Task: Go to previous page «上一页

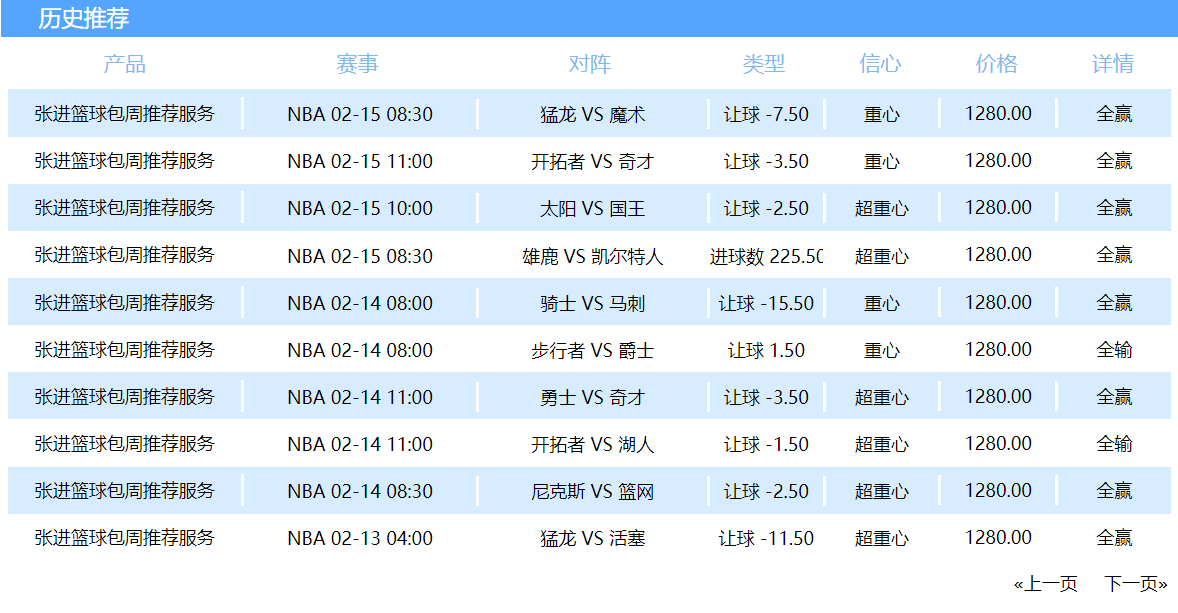Action: tap(1045, 584)
